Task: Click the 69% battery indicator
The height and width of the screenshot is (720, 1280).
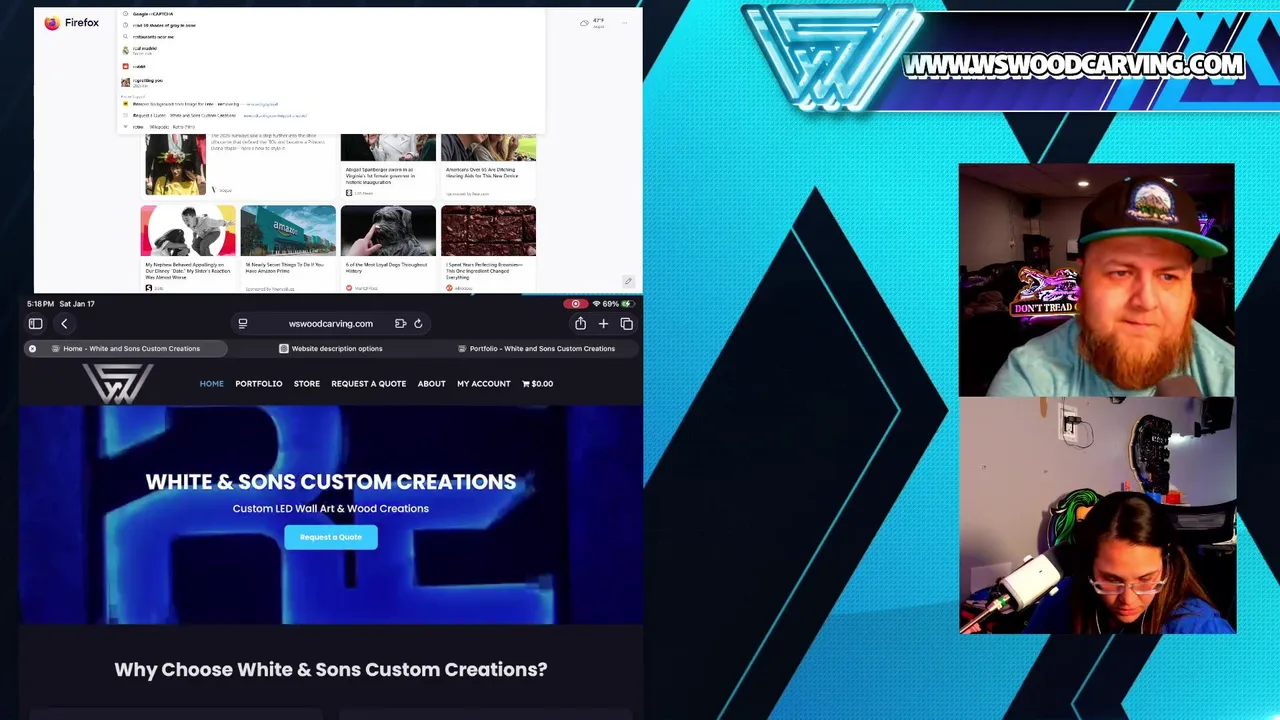Action: 618,303
